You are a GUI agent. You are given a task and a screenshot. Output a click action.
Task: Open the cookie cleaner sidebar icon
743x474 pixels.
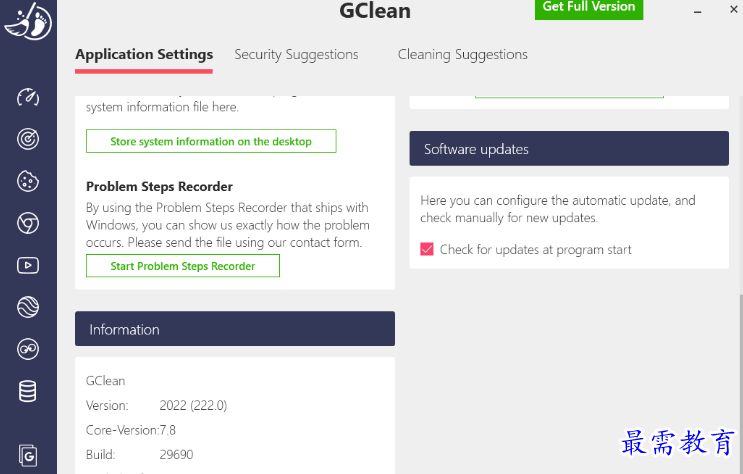point(28,181)
